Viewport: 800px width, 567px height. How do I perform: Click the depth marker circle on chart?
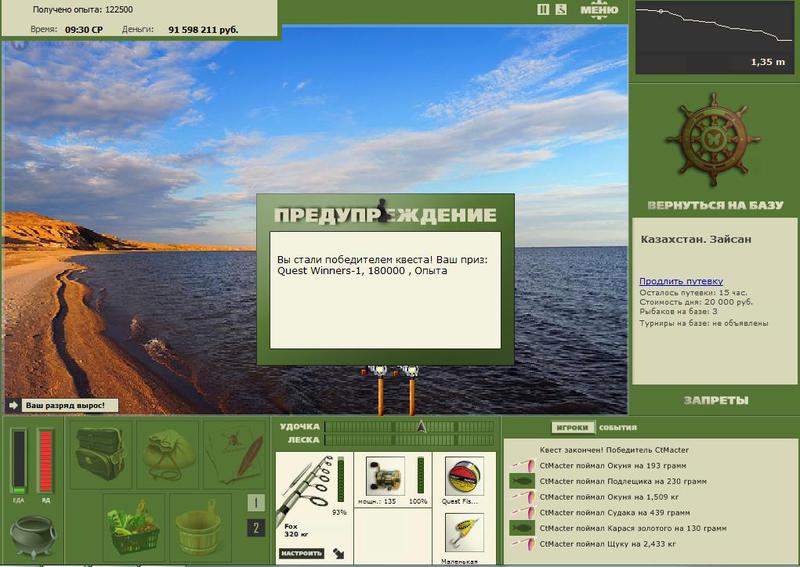661,11
